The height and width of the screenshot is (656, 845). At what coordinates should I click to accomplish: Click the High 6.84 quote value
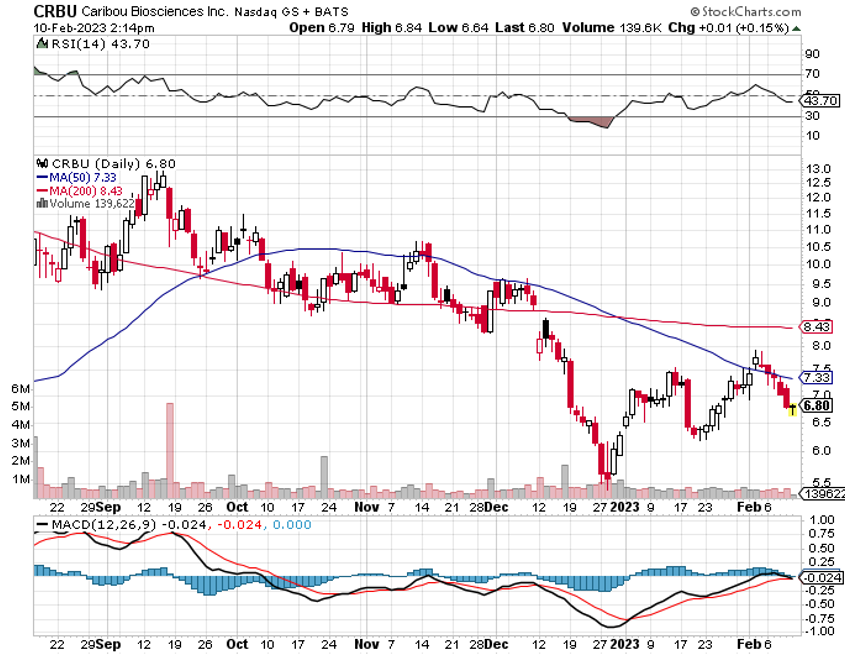pyautogui.click(x=392, y=27)
